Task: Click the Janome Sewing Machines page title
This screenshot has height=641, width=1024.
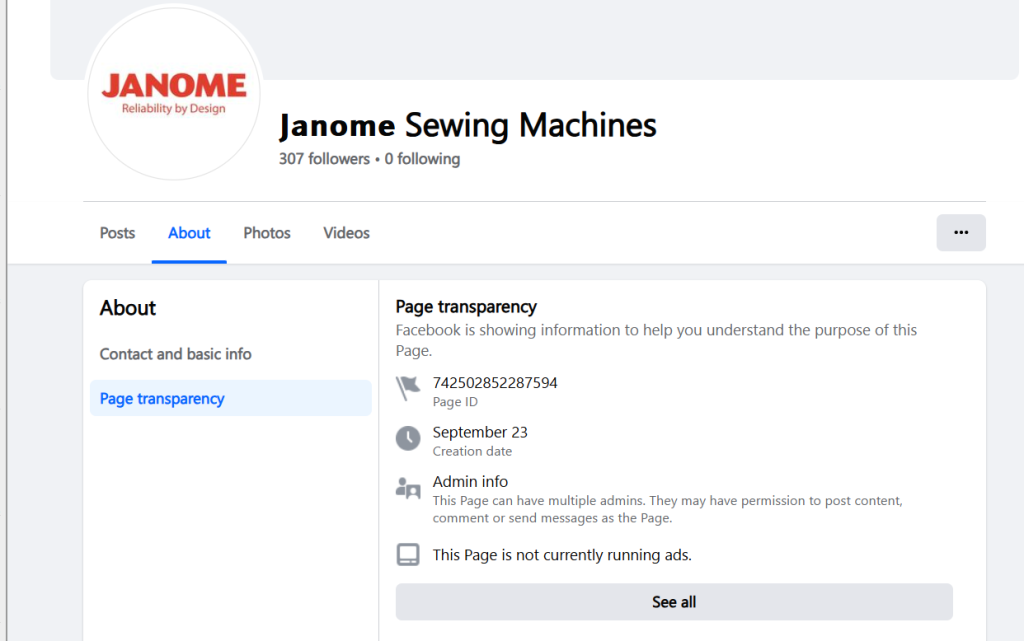Action: 467,125
